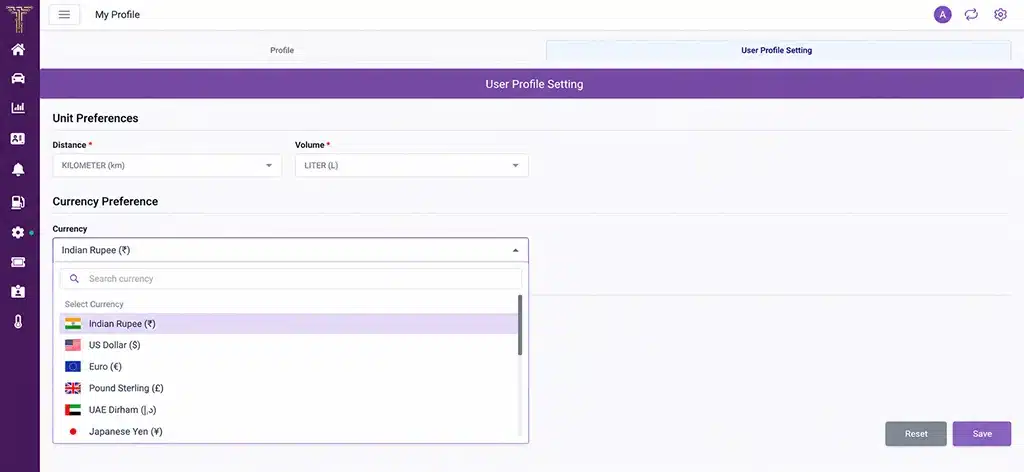Open the fuel pump icon in sidebar
1024x472 pixels.
click(x=18, y=202)
